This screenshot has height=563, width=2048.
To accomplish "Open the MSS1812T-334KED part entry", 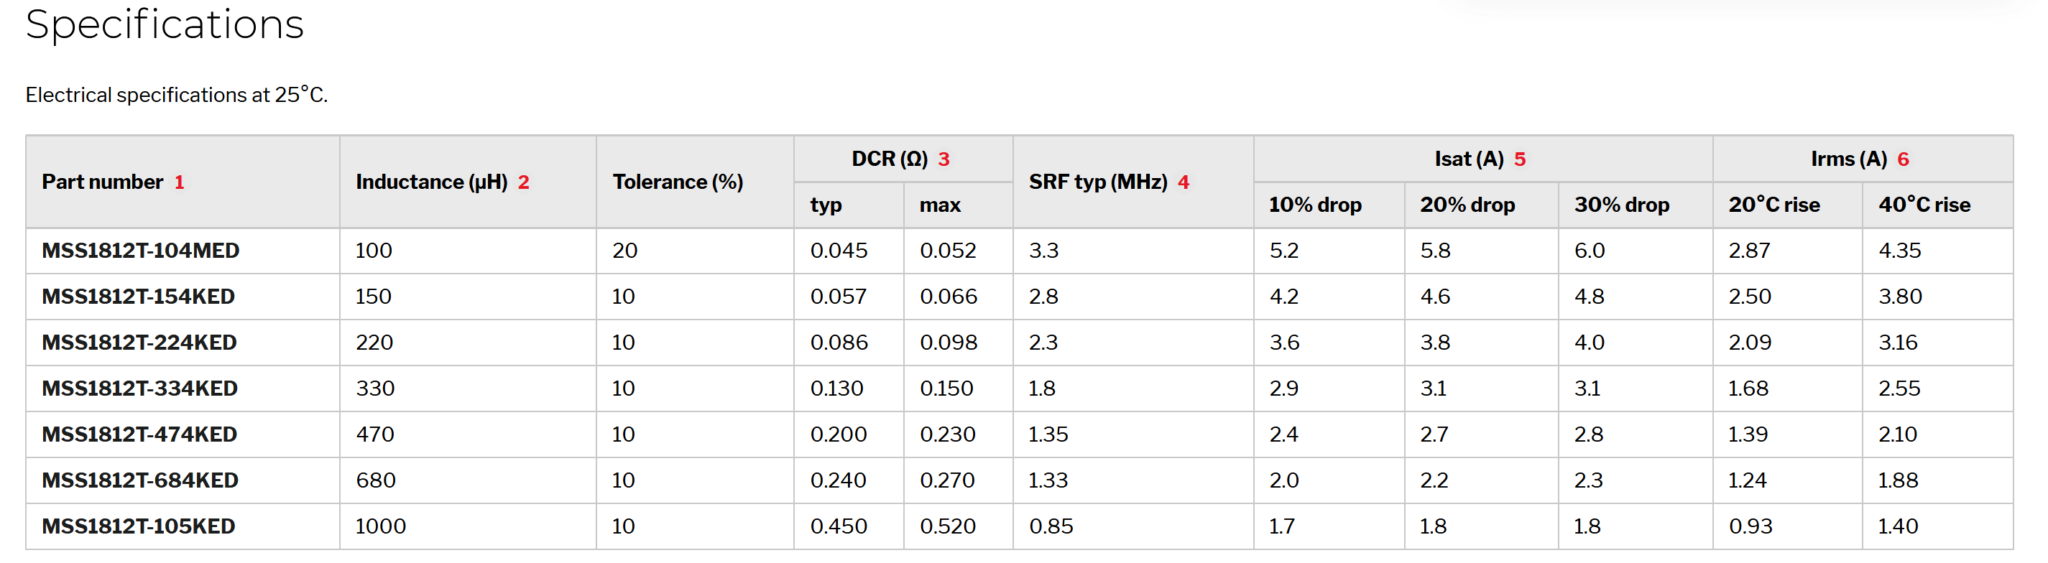I will (x=139, y=388).
